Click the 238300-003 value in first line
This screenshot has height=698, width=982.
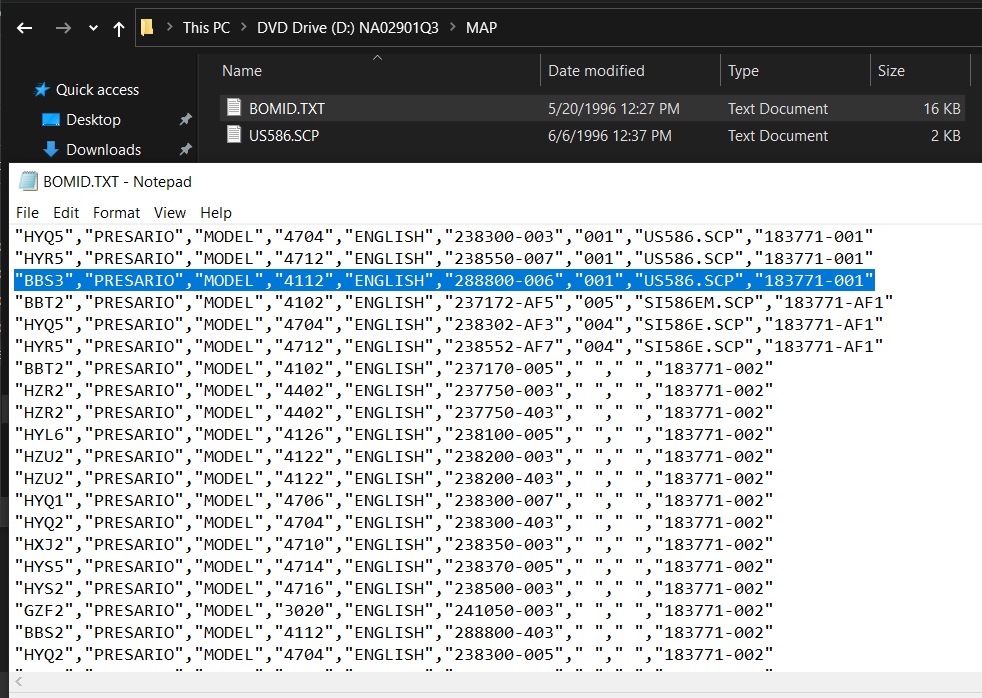[x=504, y=237]
